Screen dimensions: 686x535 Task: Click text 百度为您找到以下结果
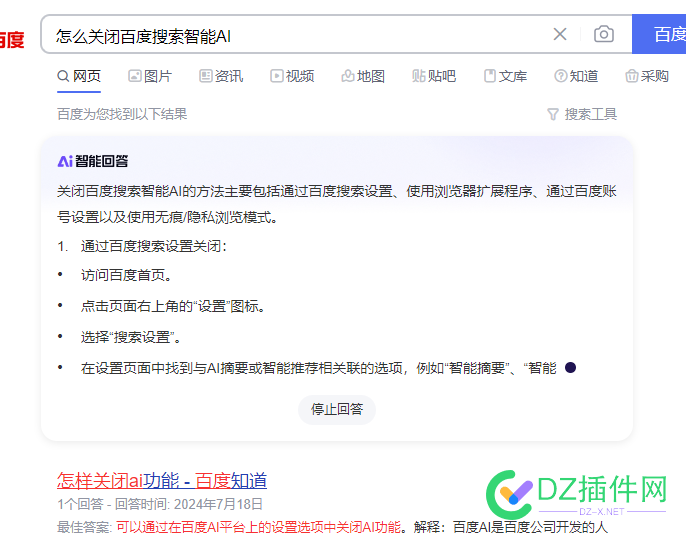(122, 114)
